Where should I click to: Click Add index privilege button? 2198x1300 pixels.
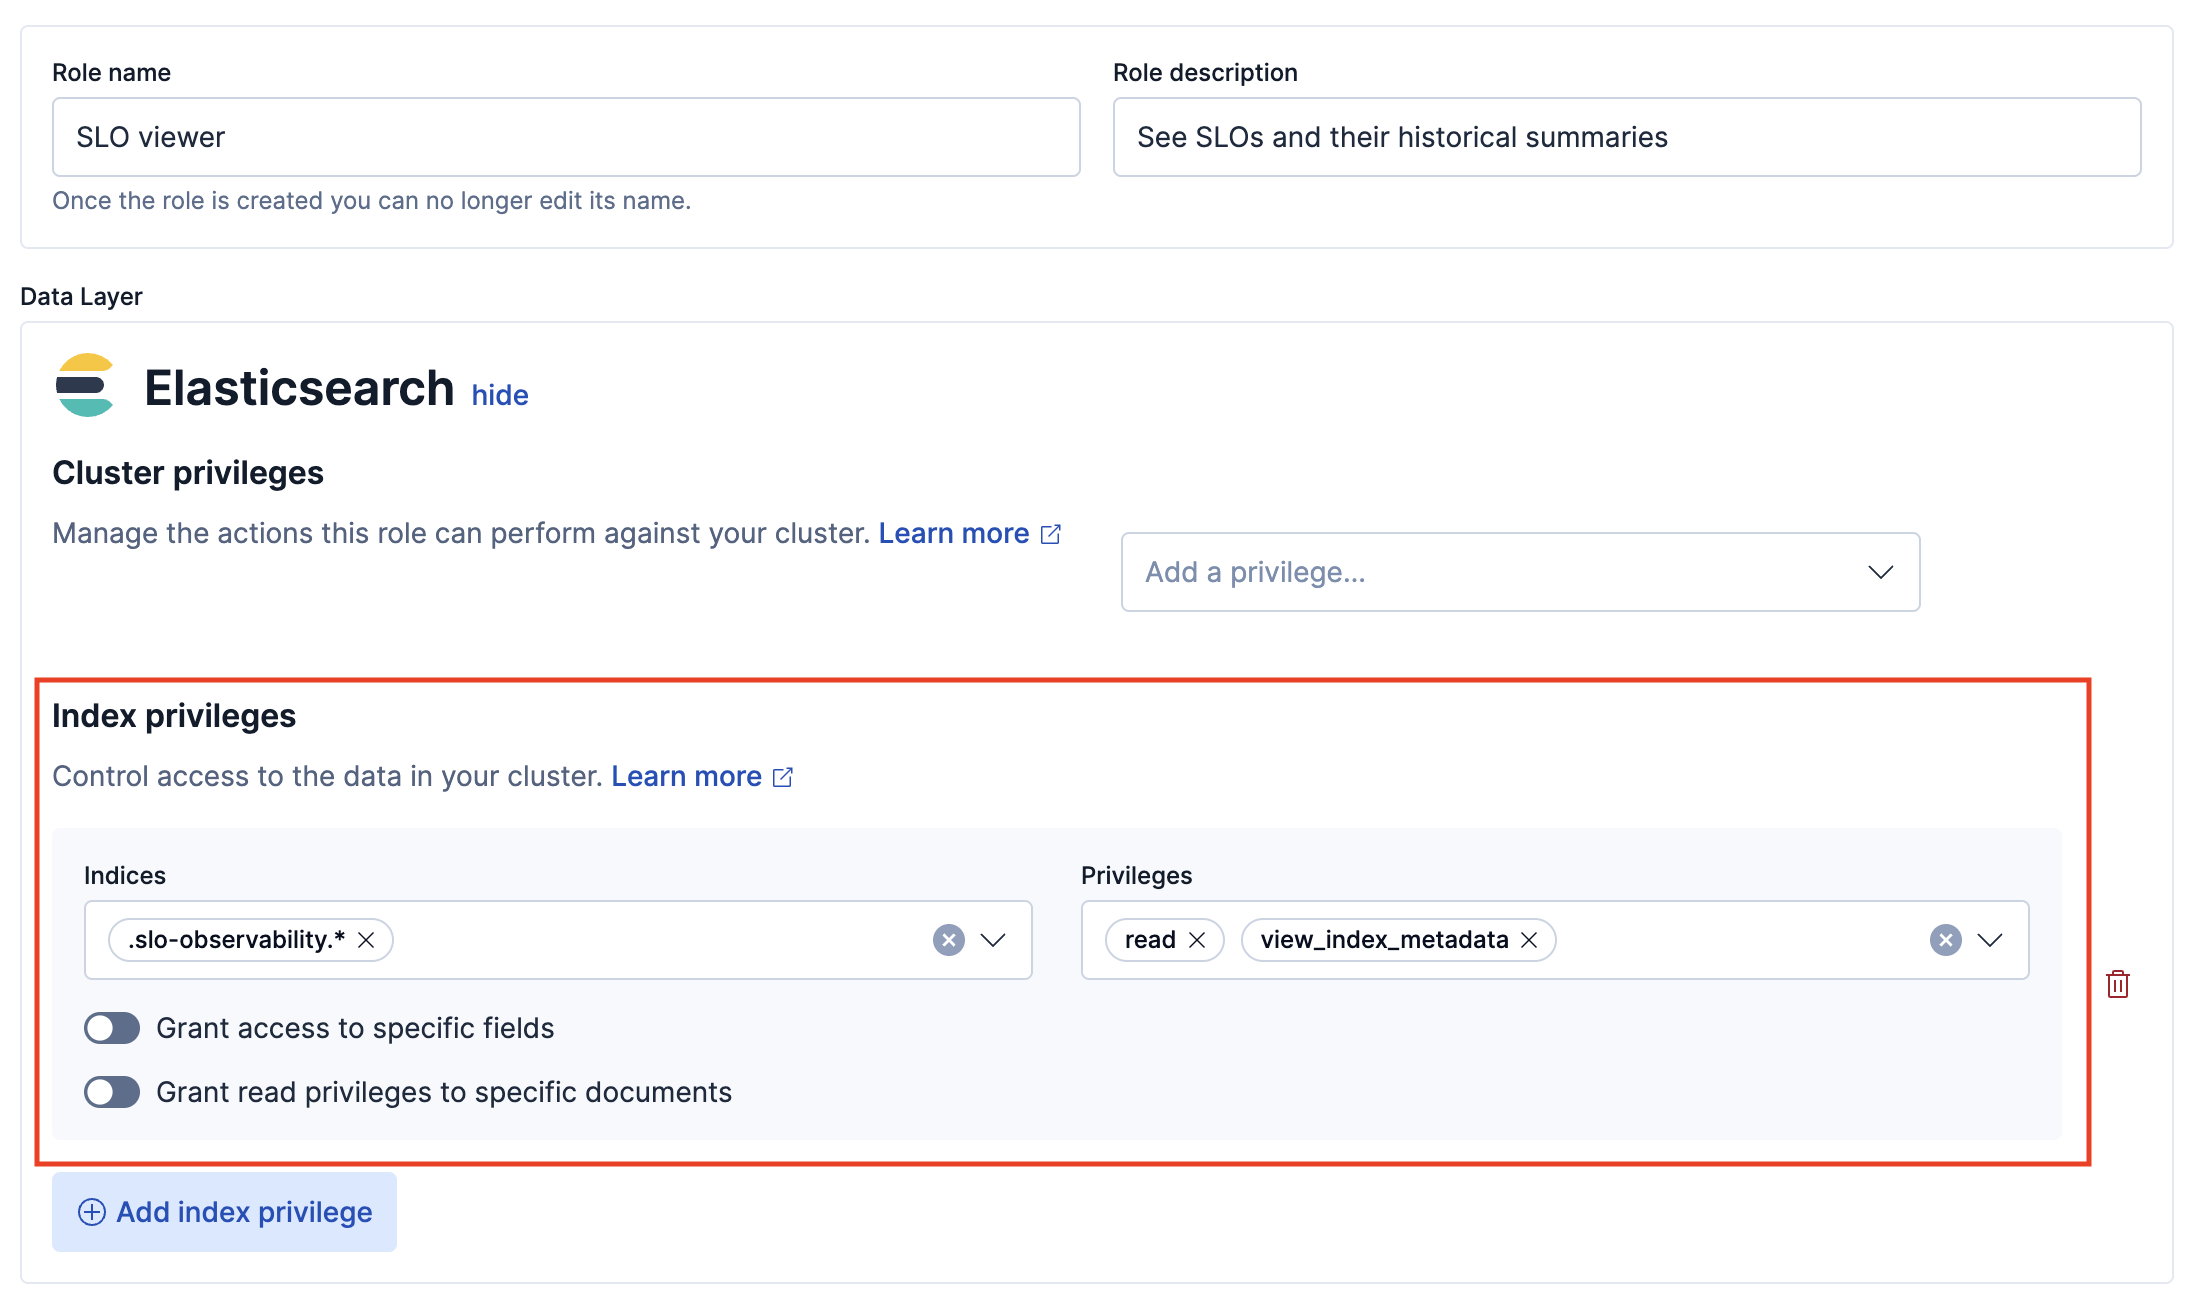coord(224,1212)
